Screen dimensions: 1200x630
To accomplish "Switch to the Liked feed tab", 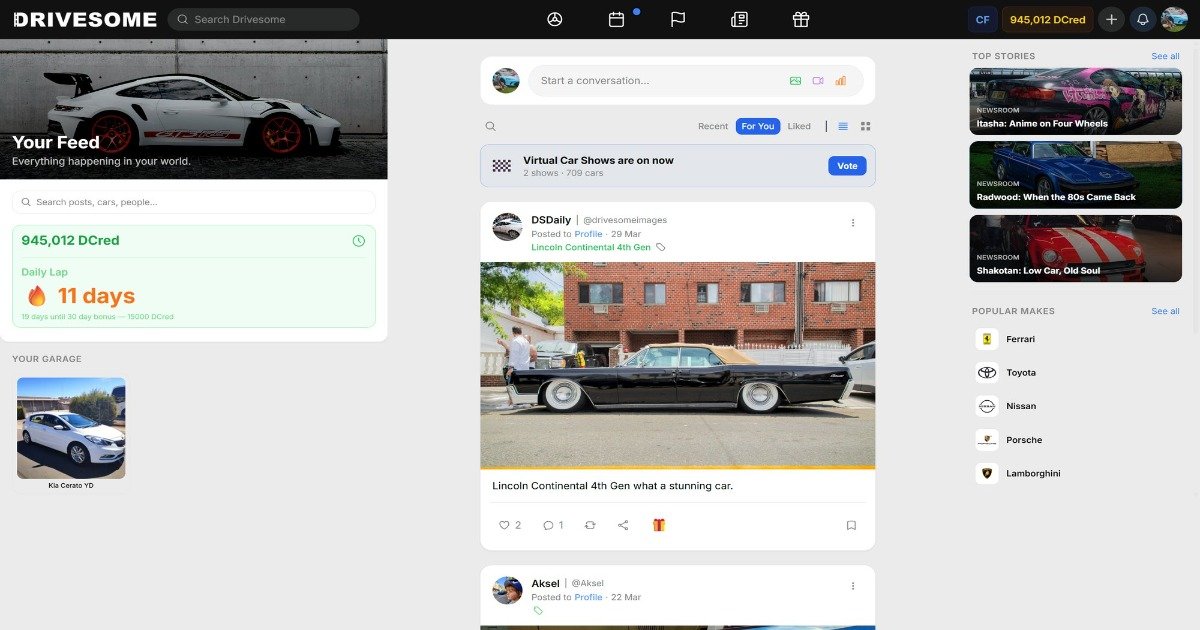I will [x=799, y=126].
